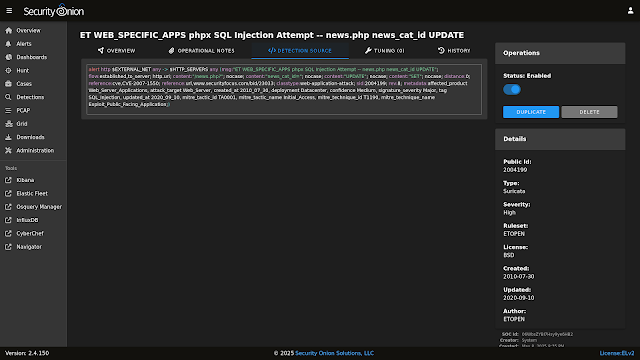Click the Administration icon in sidebar

8,151
